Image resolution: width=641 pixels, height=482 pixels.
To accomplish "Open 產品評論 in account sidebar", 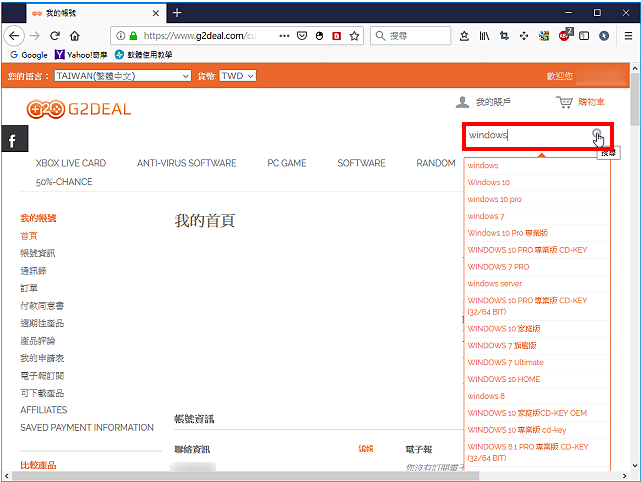I will pyautogui.click(x=38, y=341).
